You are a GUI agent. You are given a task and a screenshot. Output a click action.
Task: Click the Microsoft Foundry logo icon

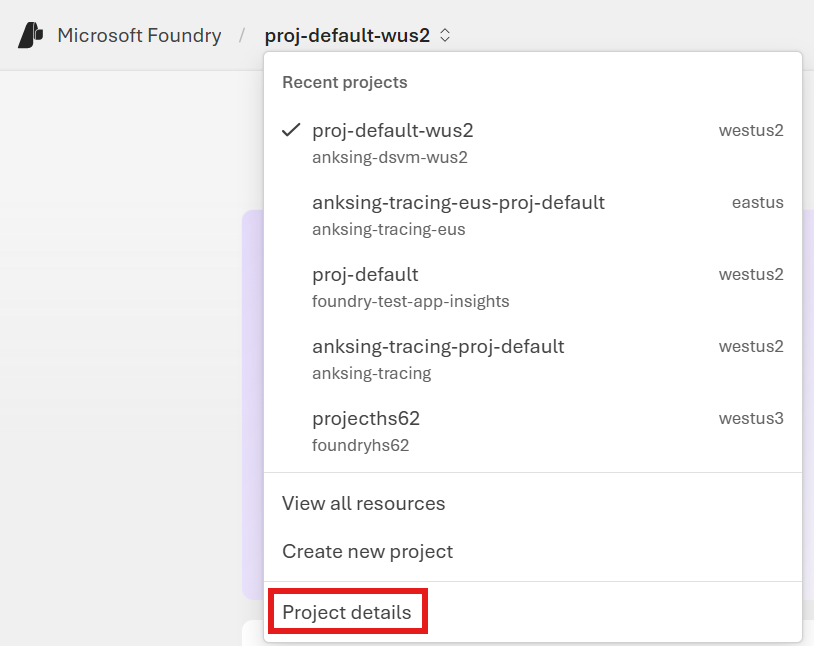[31, 35]
